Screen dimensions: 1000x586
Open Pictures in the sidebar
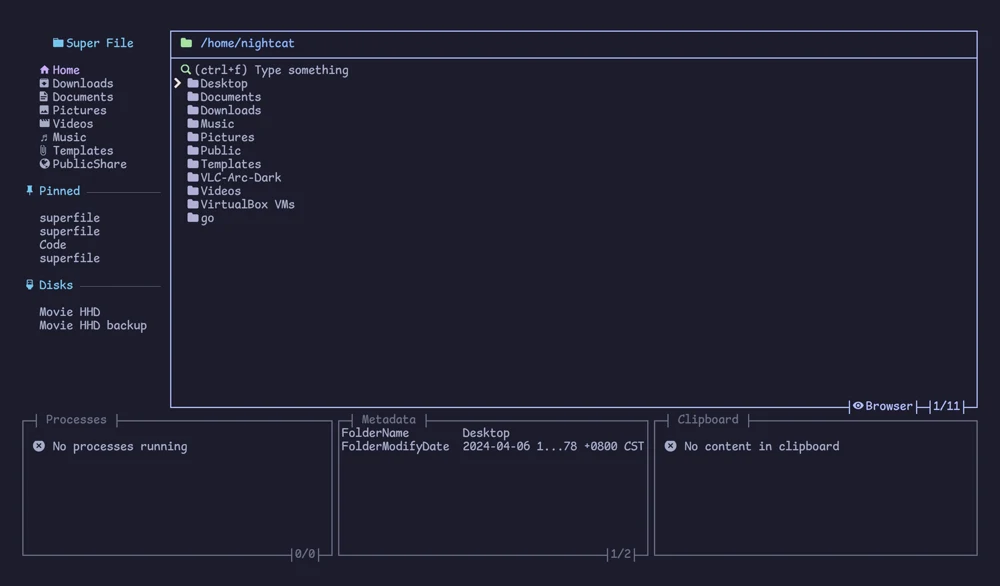[79, 110]
